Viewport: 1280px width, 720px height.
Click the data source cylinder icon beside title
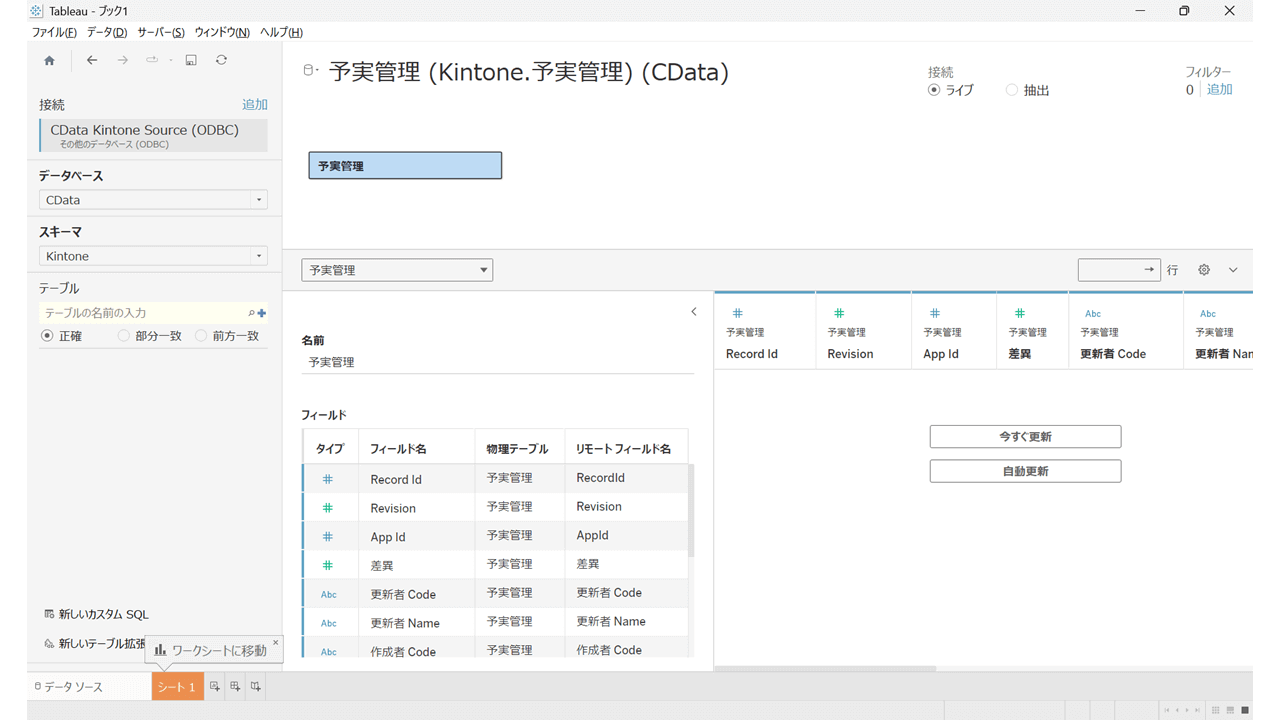point(309,71)
